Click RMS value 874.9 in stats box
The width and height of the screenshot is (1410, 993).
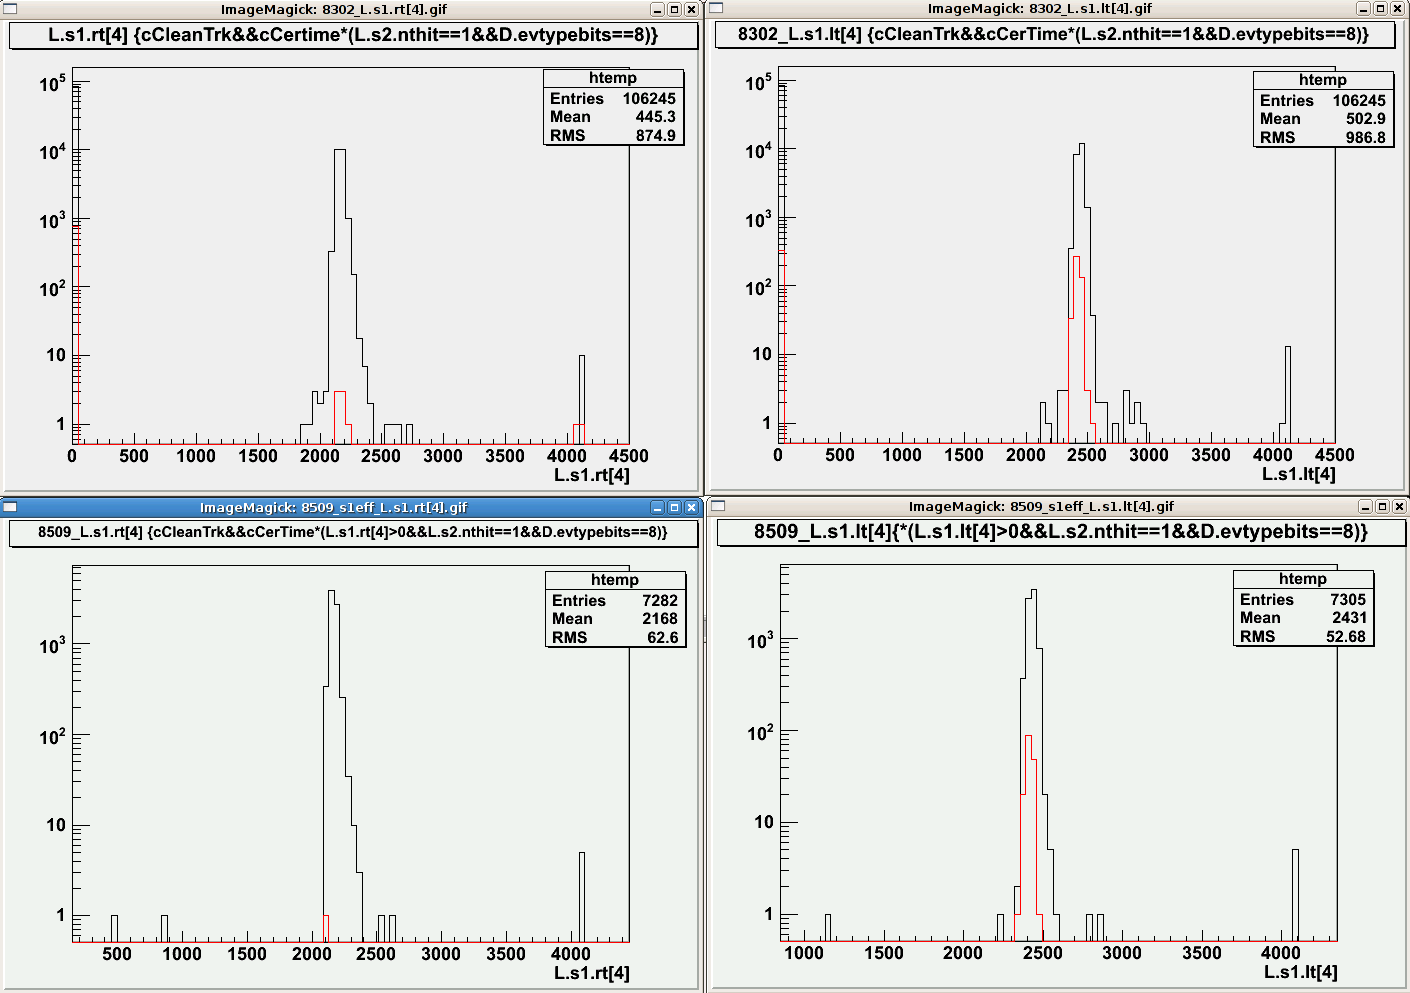pyautogui.click(x=655, y=136)
